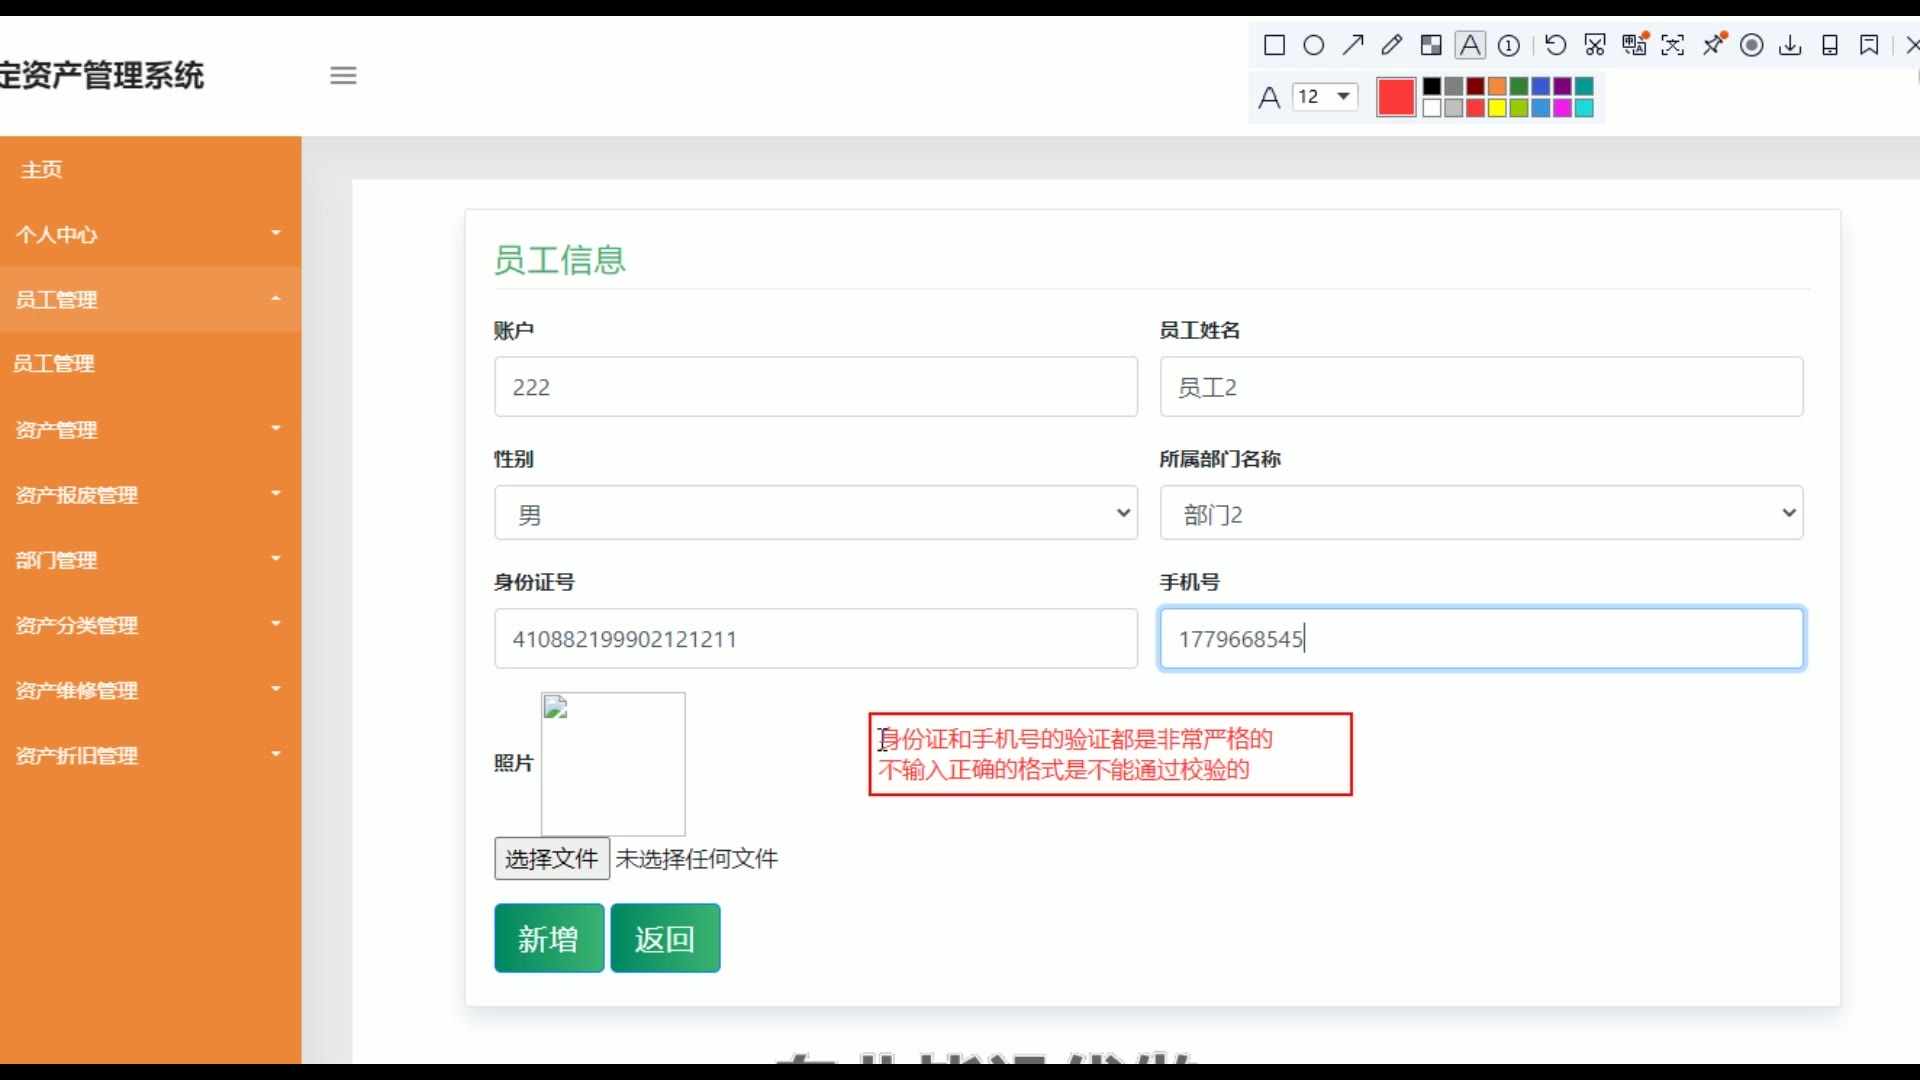The width and height of the screenshot is (1920, 1080).
Task: Open the 性别 gender dropdown
Action: [x=816, y=513]
